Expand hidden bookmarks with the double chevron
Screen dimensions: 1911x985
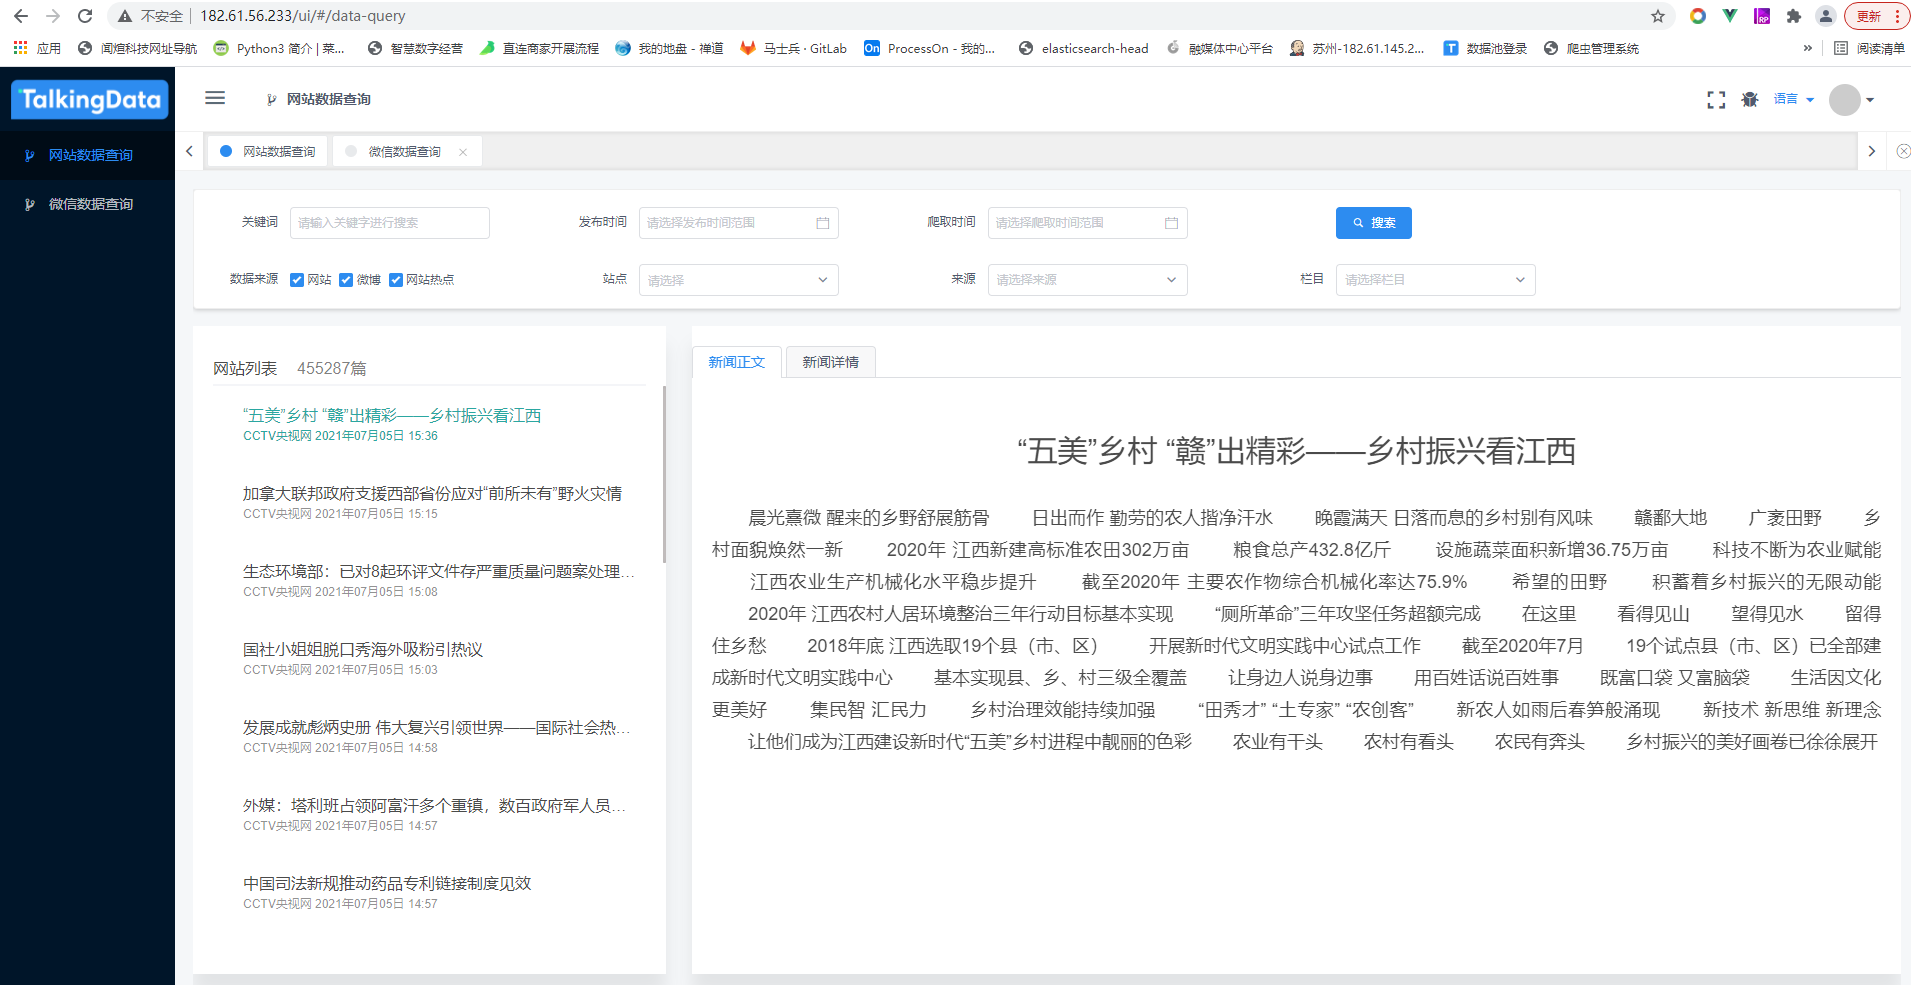pos(1808,48)
